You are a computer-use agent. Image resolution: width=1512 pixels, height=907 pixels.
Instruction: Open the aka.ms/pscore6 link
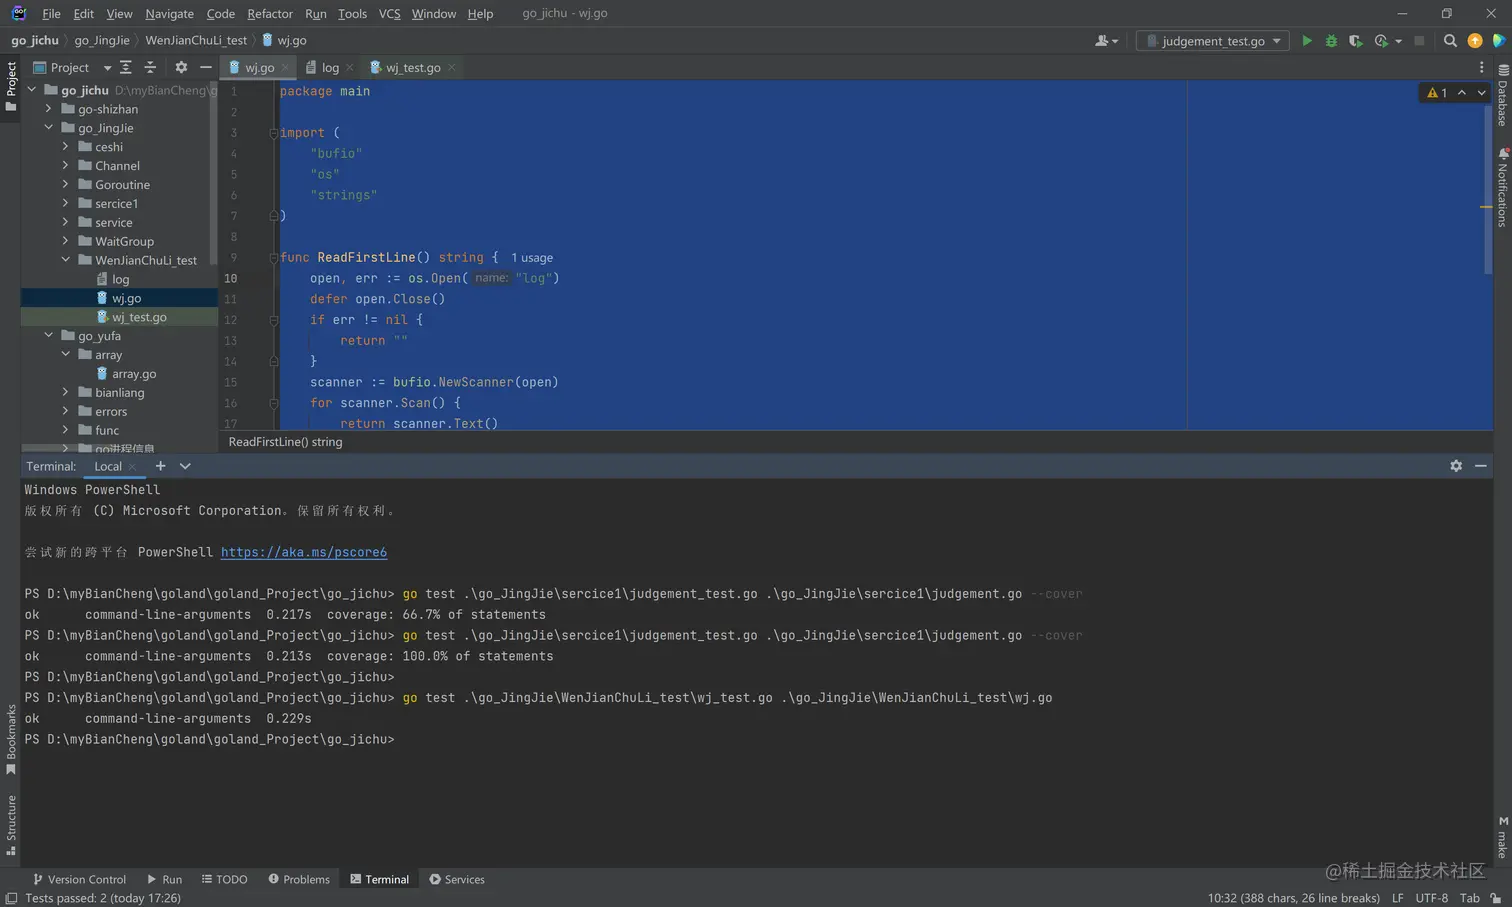(x=304, y=552)
